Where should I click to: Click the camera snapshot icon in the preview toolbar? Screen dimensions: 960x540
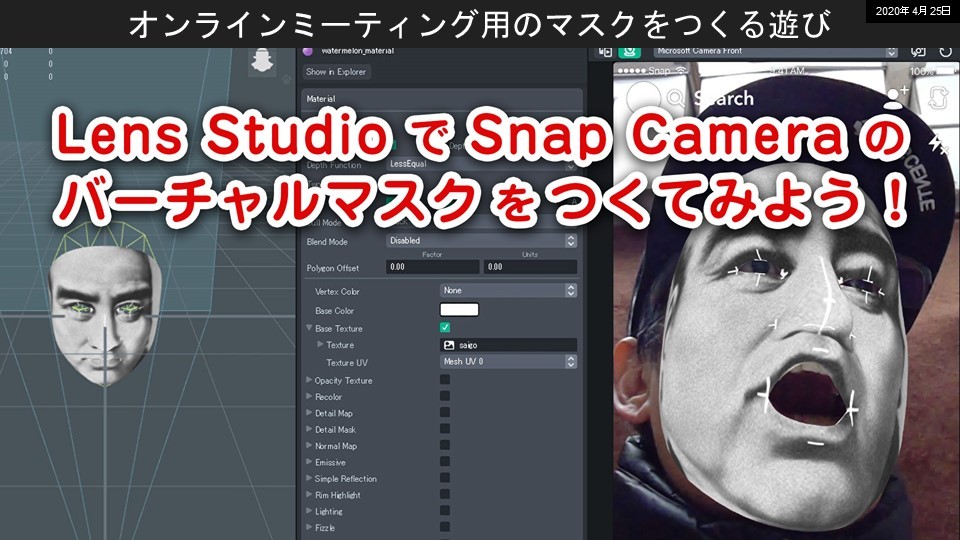click(x=918, y=53)
